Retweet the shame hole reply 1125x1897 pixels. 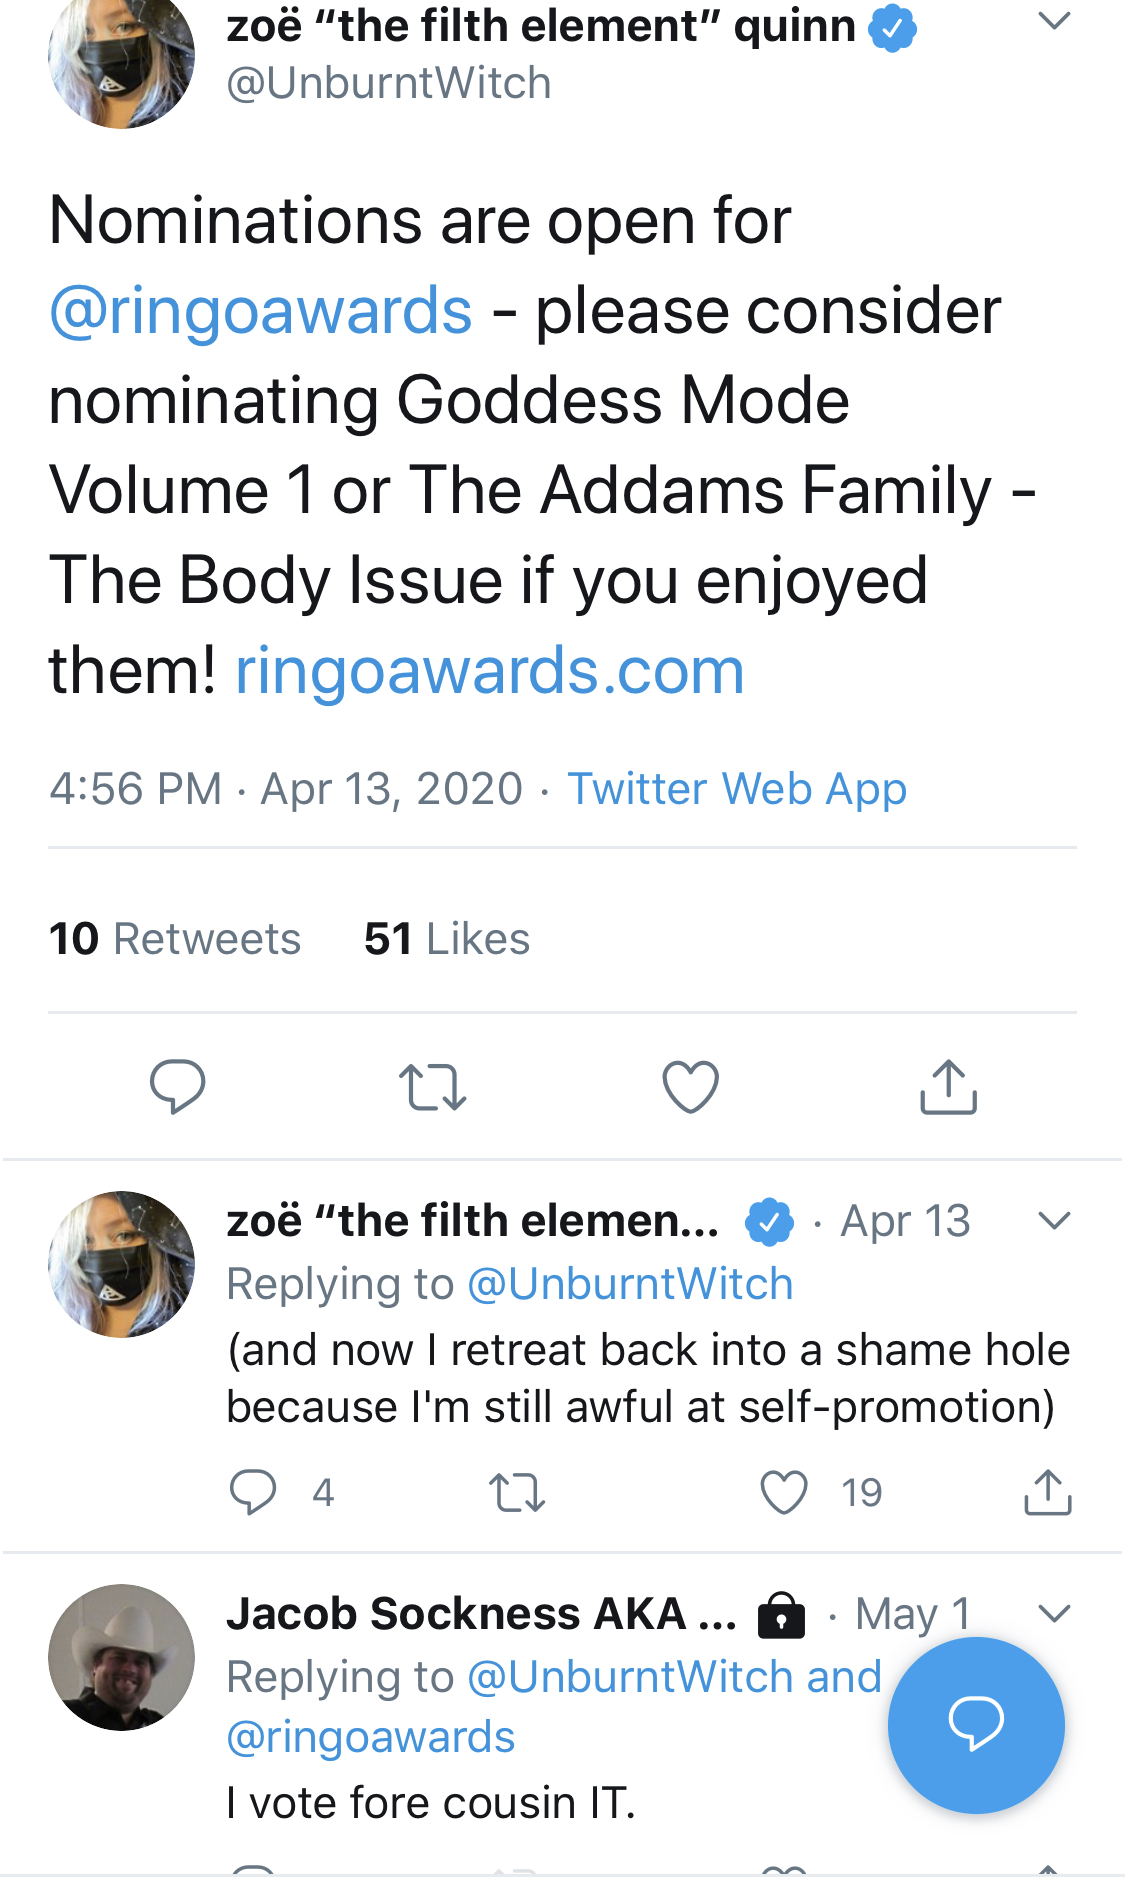(x=517, y=1493)
